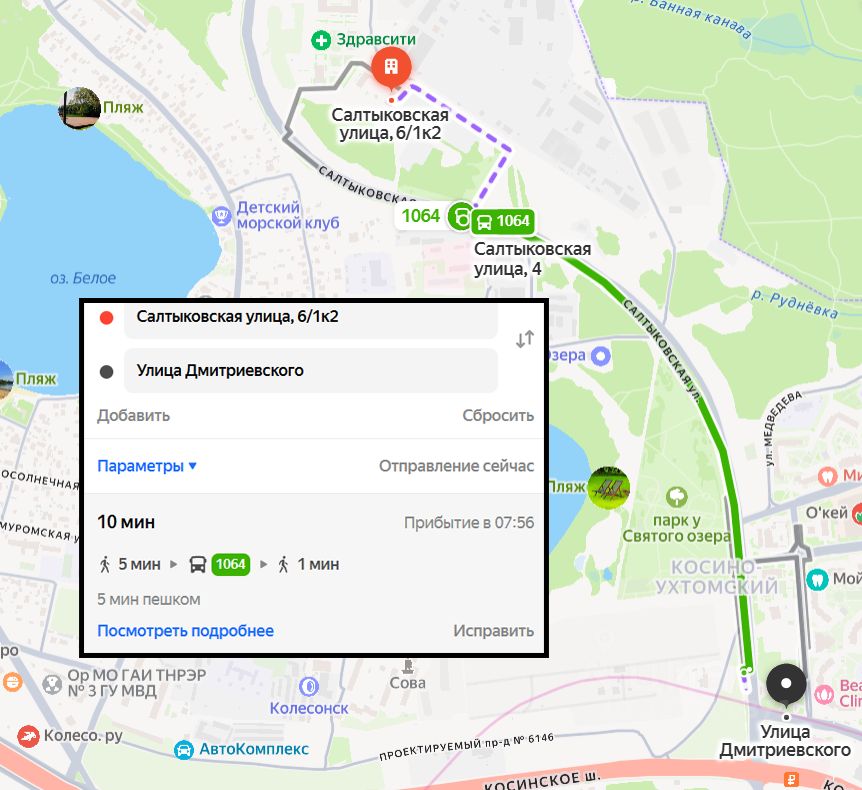Open the Колесо.ру red map icon
The height and width of the screenshot is (790, 862).
coord(30,736)
